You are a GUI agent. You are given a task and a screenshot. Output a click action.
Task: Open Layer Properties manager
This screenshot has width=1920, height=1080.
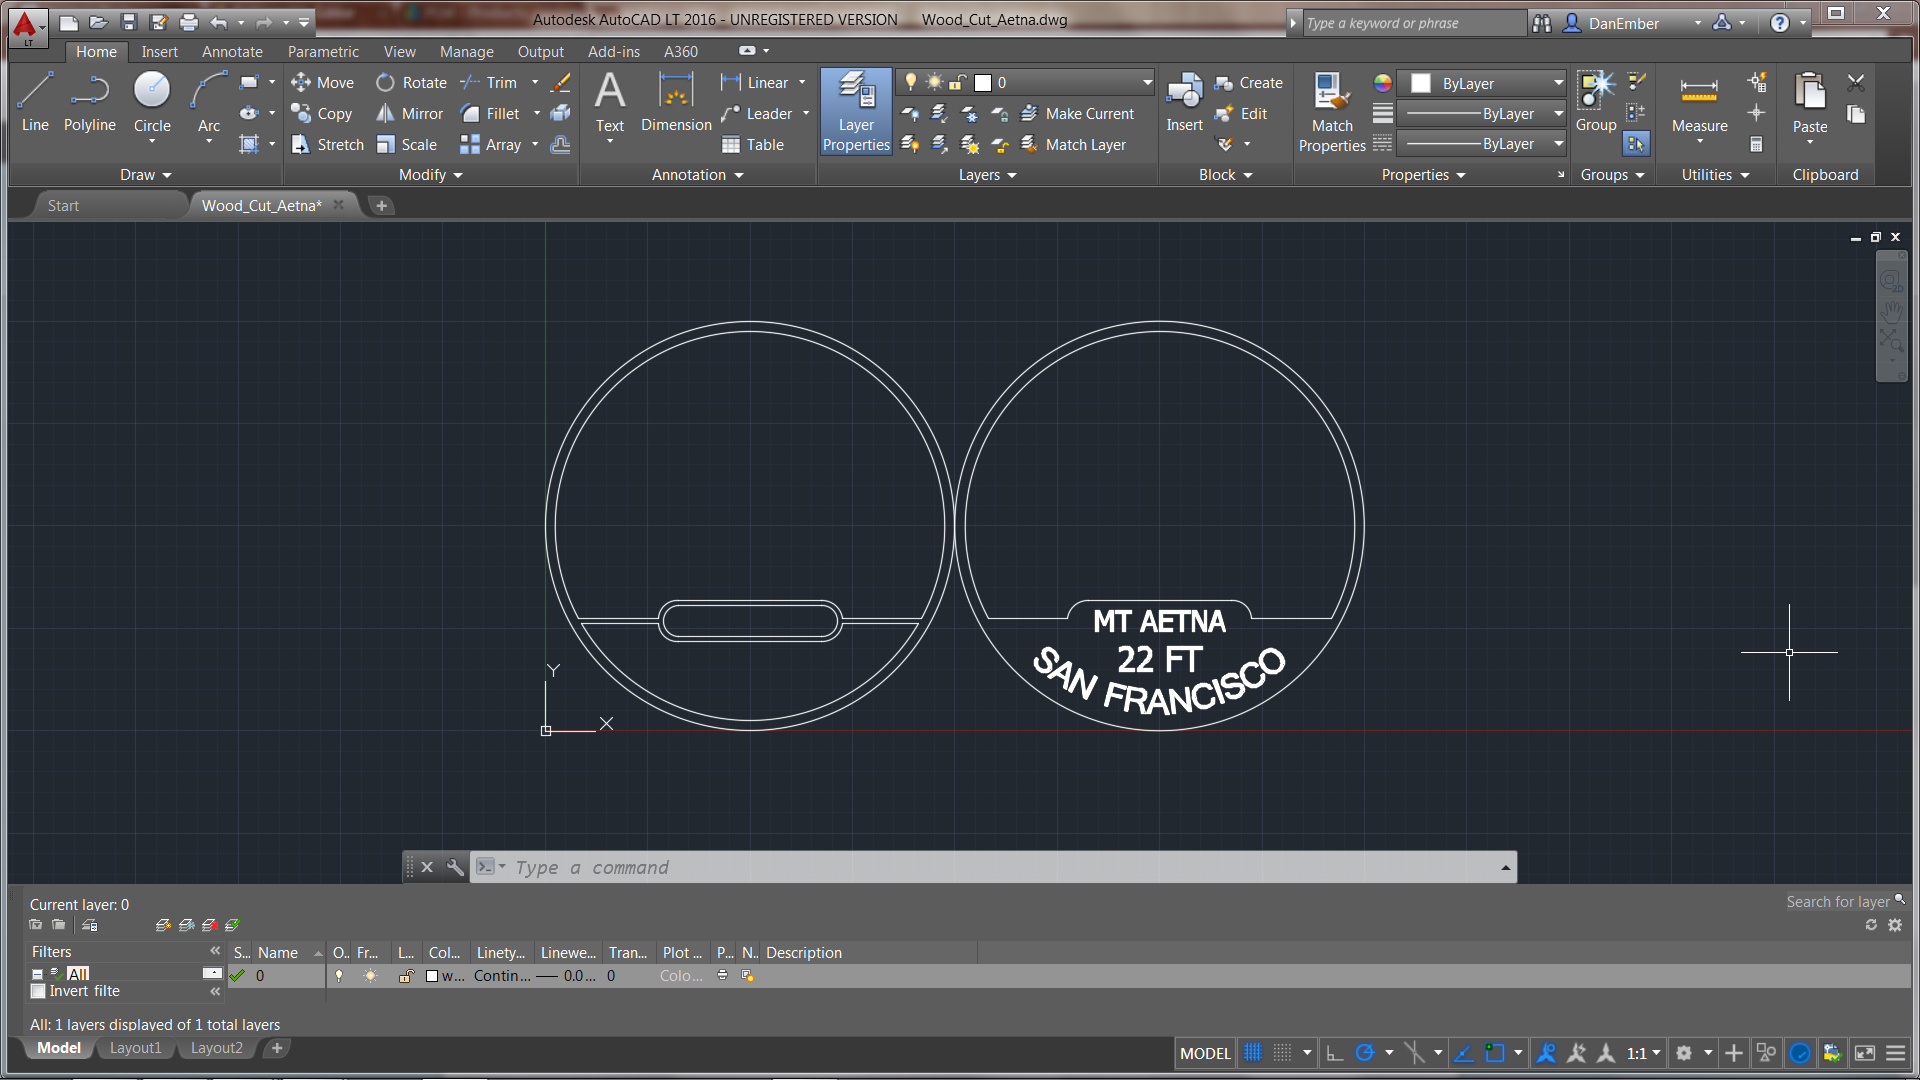tap(856, 112)
